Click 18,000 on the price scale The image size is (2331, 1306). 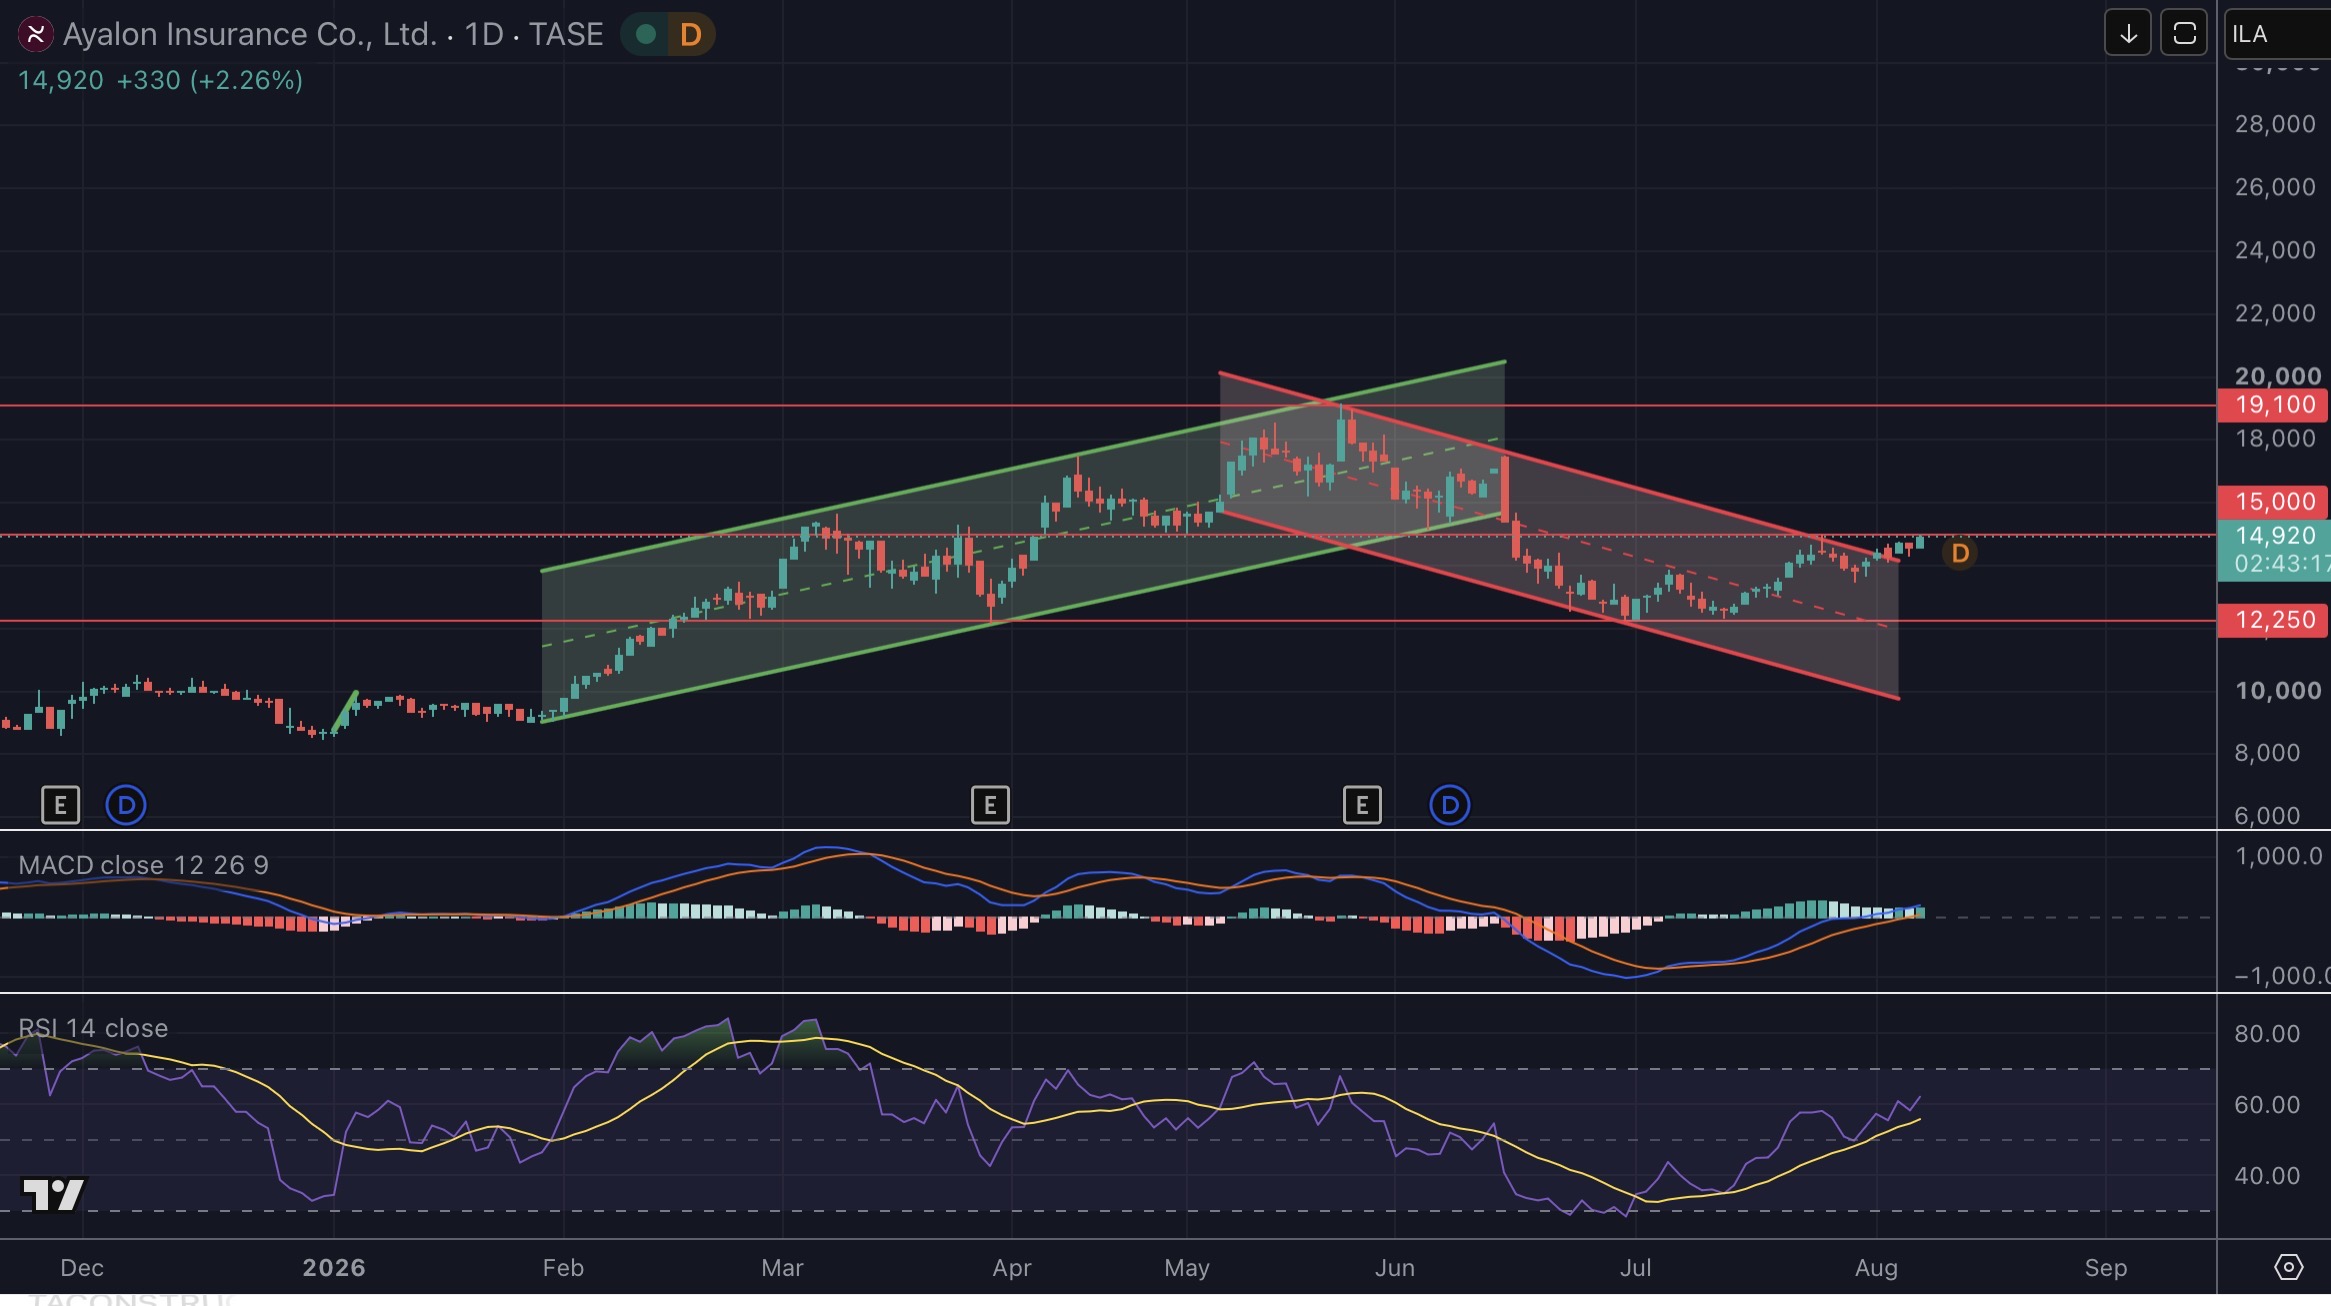tap(2275, 438)
